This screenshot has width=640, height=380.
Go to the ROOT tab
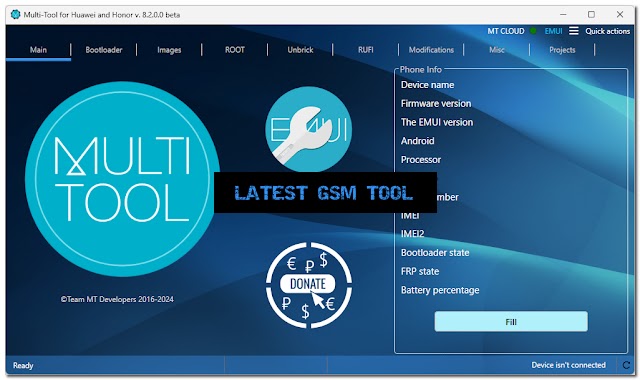click(x=235, y=50)
